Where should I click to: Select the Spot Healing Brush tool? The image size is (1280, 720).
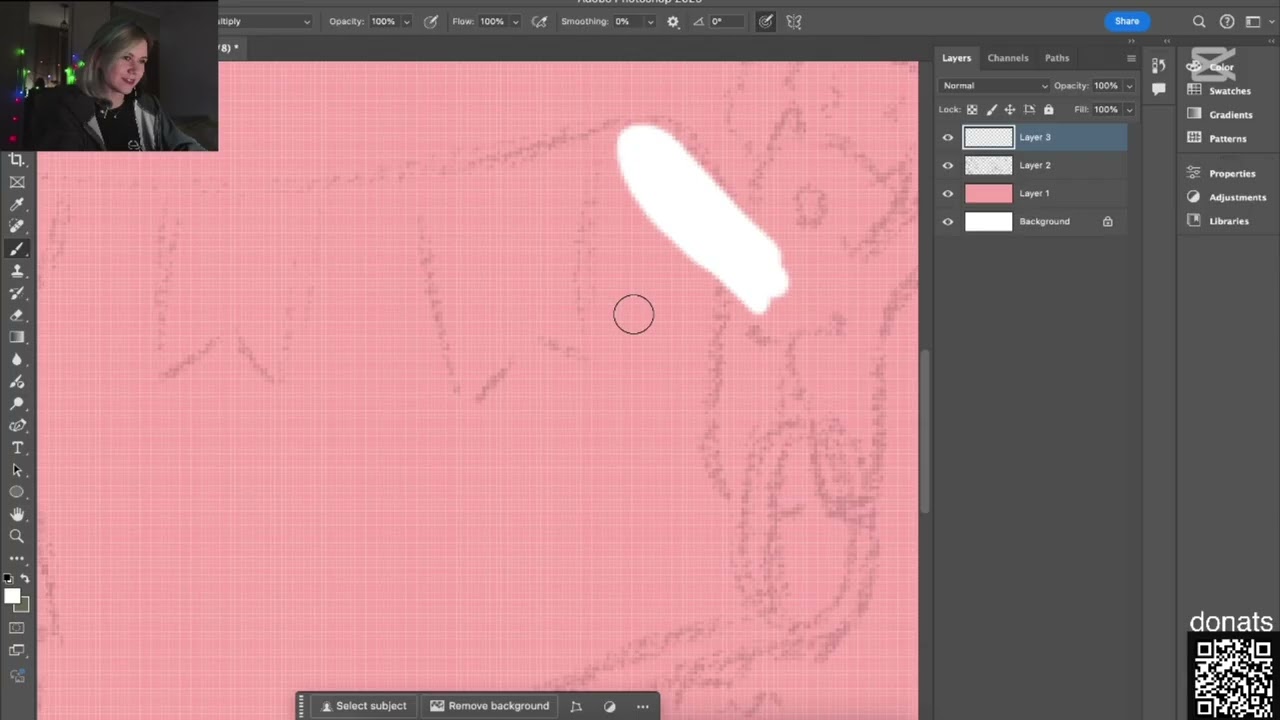tap(17, 226)
